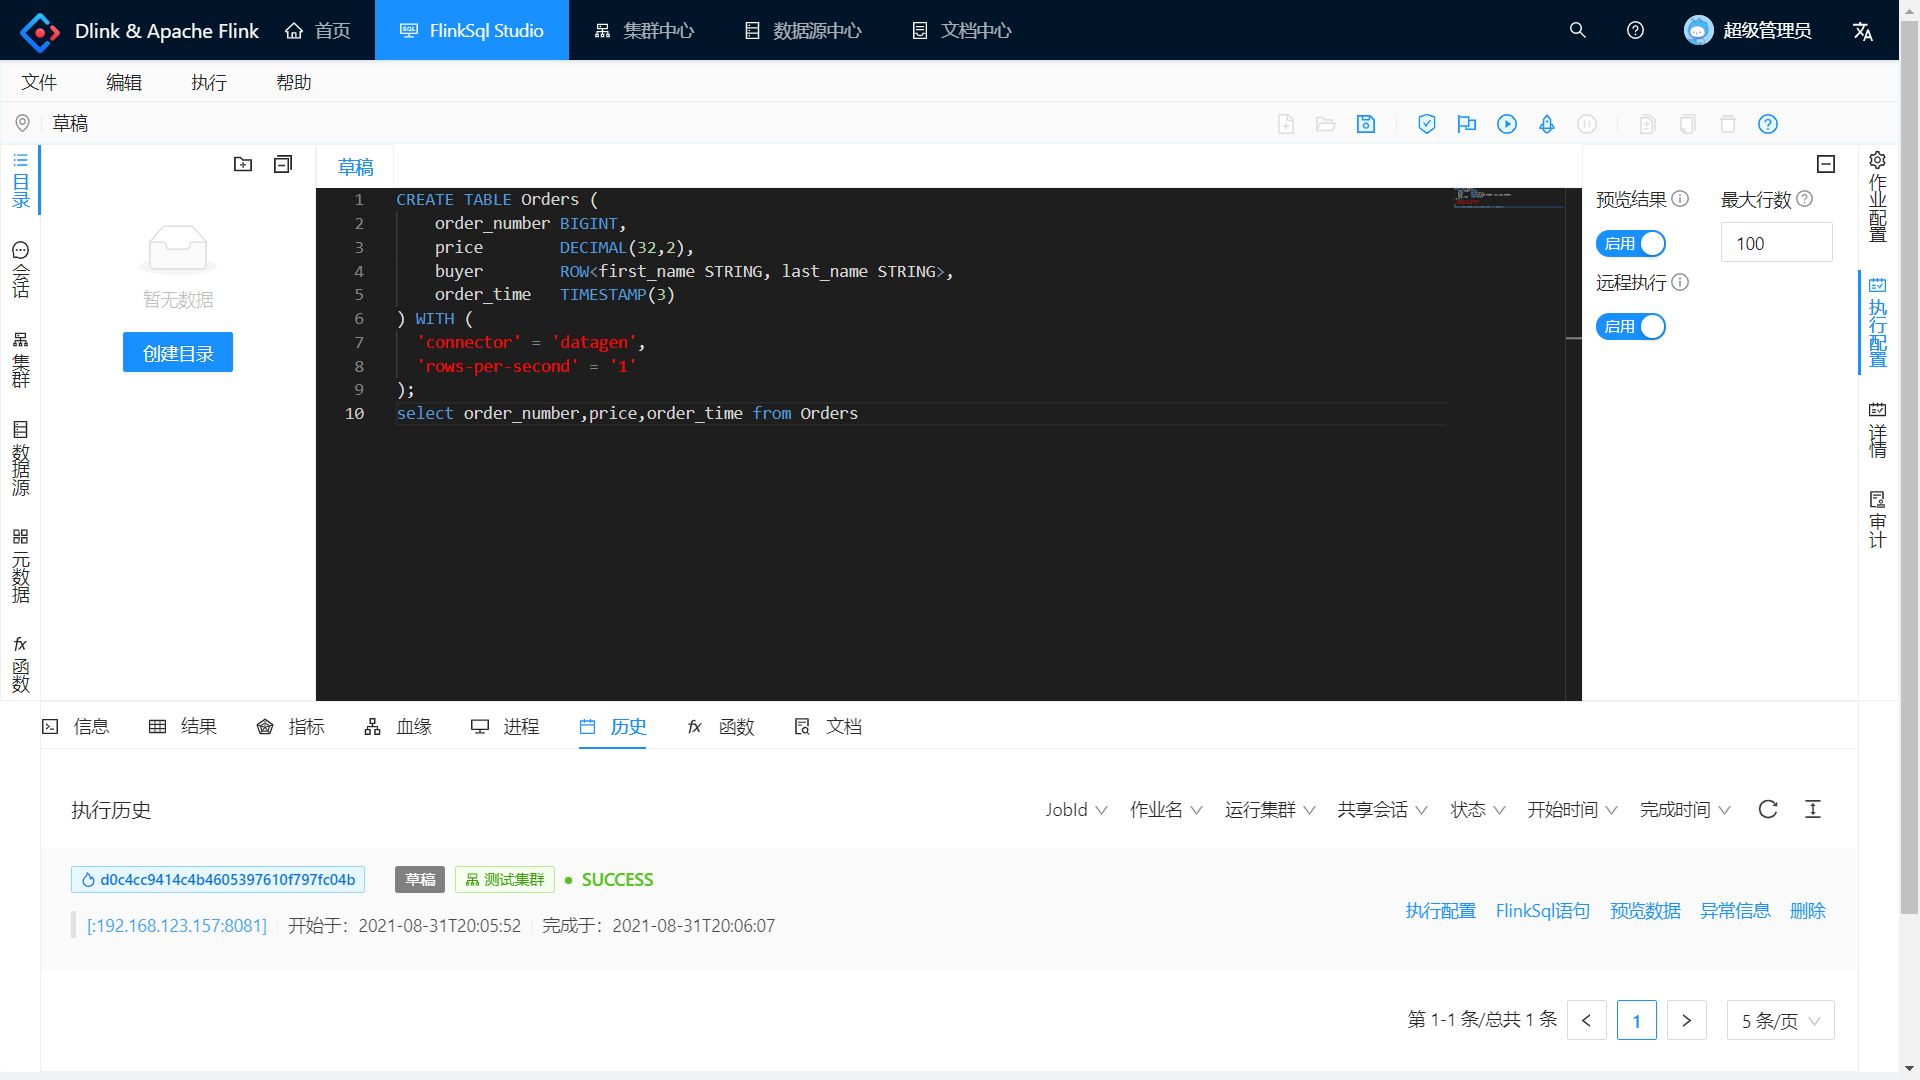
Task: Run the SQL with play icon
Action: tap(1507, 124)
